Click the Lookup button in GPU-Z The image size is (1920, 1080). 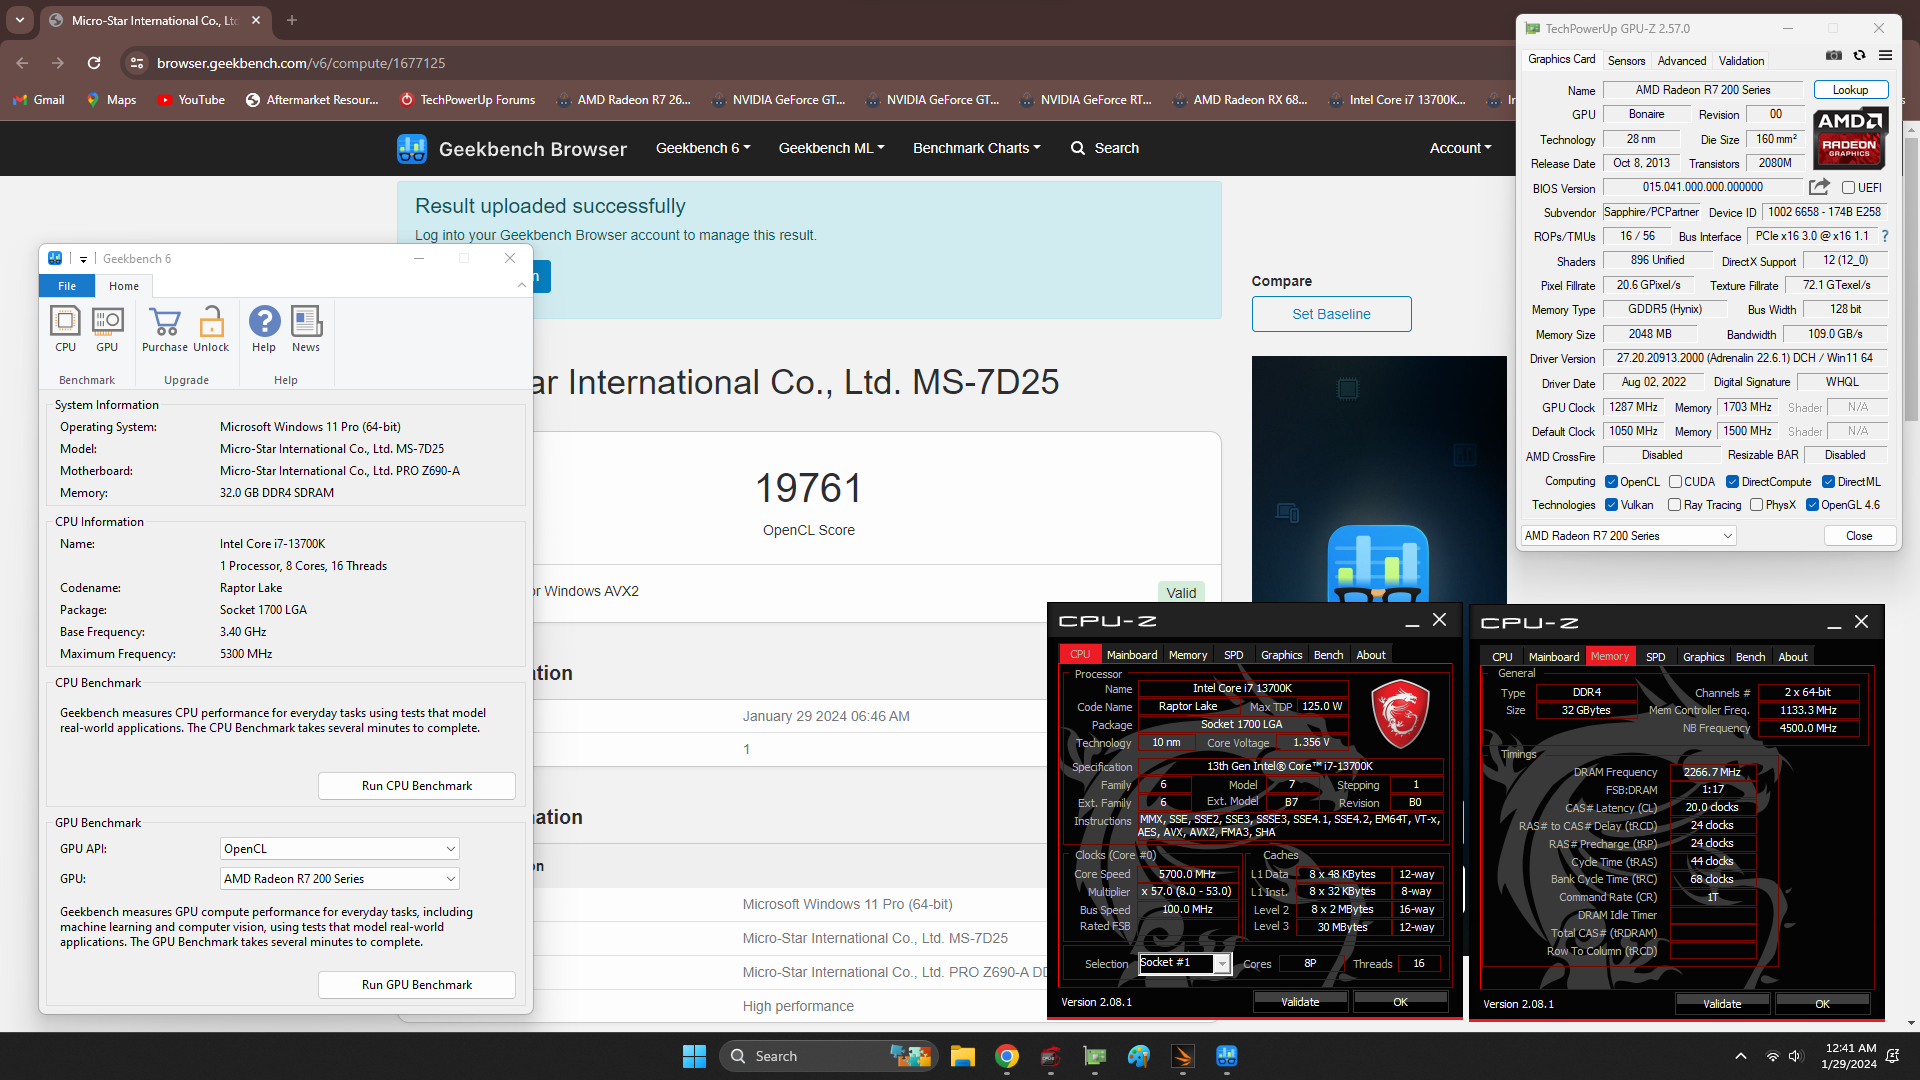click(x=1850, y=90)
